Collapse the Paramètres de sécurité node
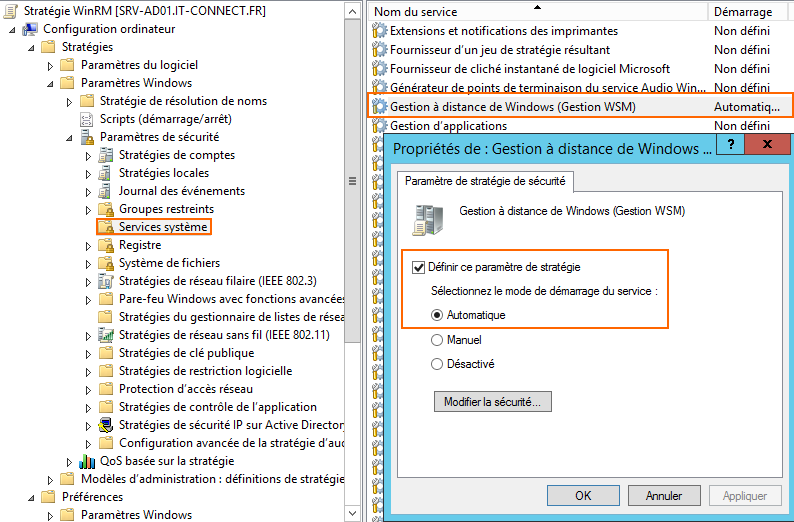Image resolution: width=794 pixels, height=522 pixels. (69, 138)
